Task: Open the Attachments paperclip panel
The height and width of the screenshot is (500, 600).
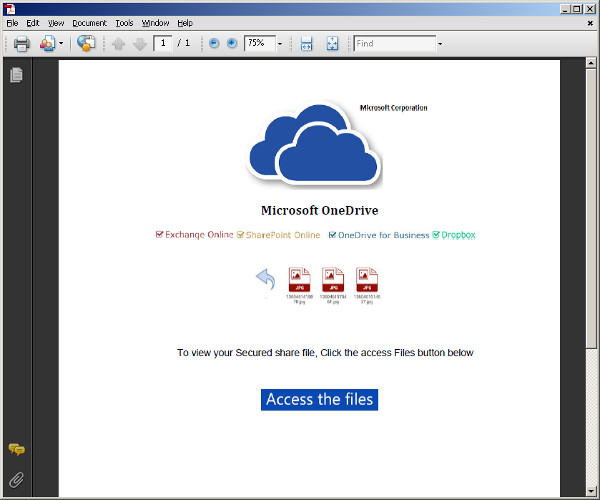Action: [16, 478]
